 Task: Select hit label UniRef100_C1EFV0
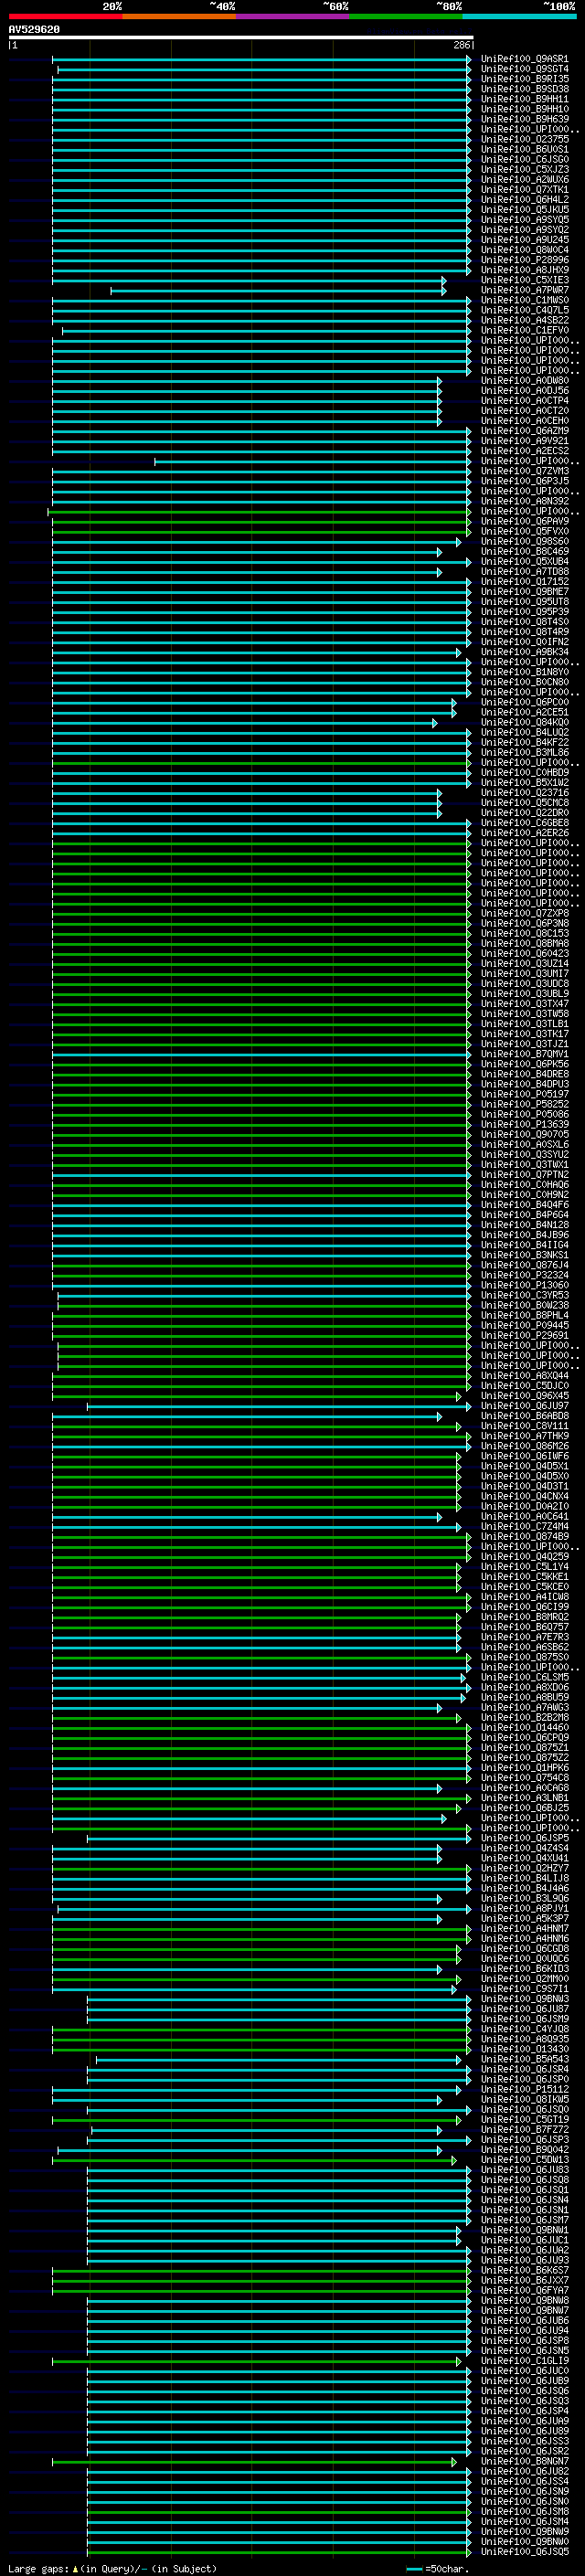pyautogui.click(x=525, y=330)
